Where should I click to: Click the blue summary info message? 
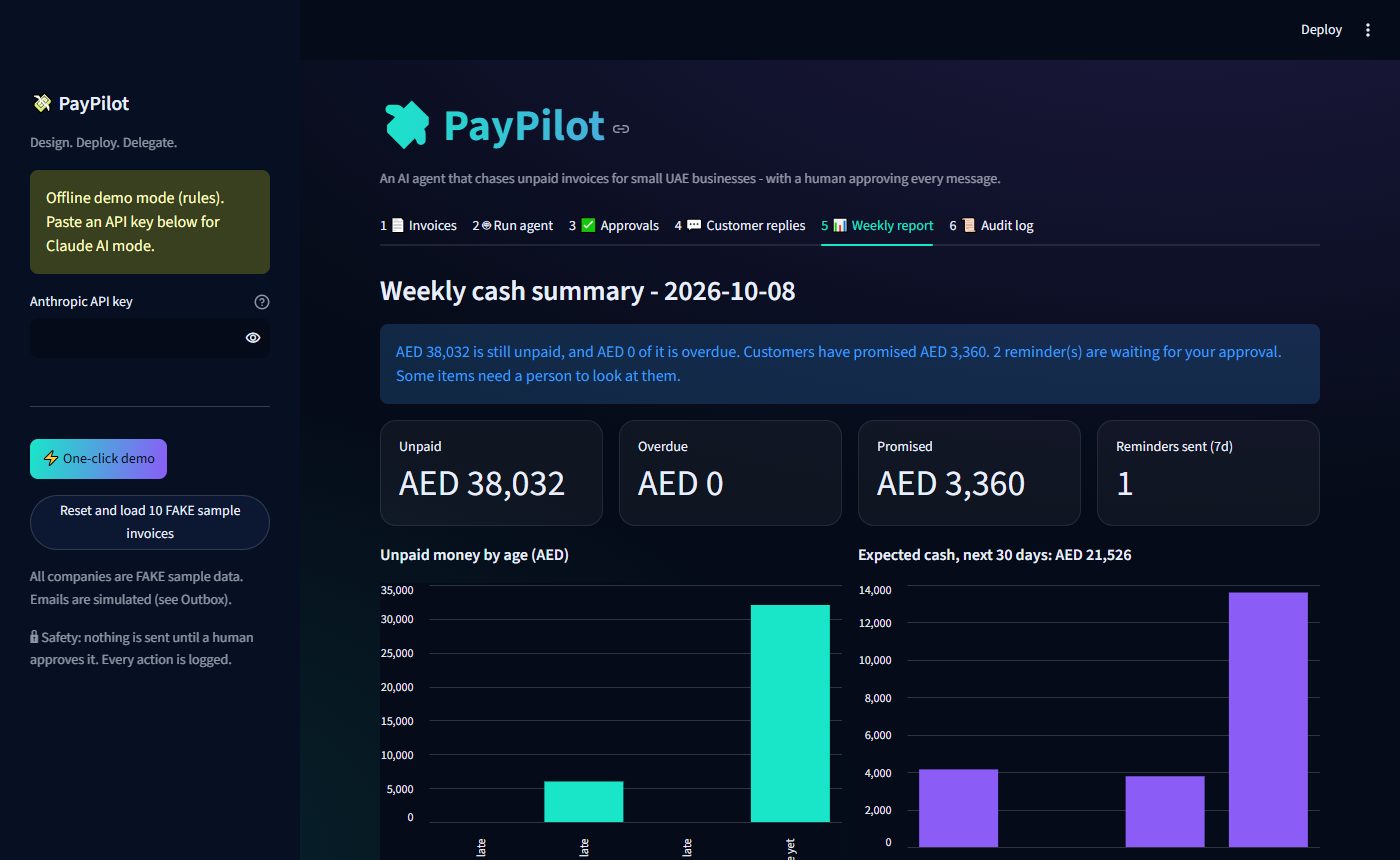click(x=850, y=364)
